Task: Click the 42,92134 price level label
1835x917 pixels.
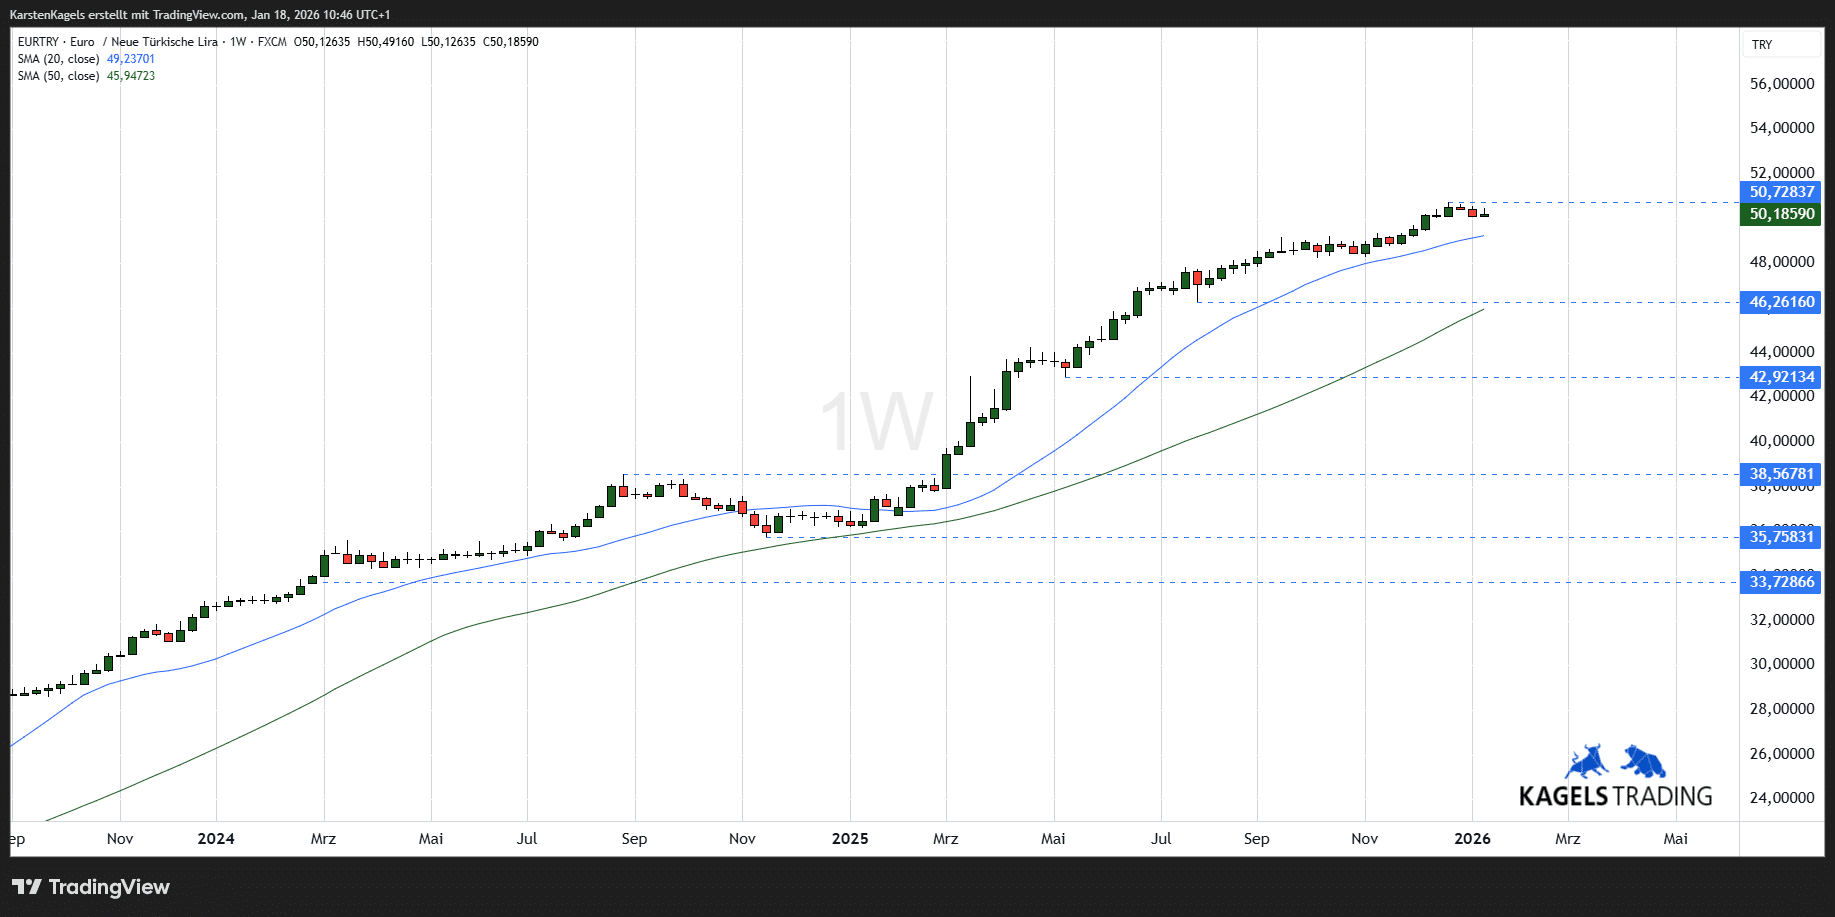Action: click(x=1780, y=377)
